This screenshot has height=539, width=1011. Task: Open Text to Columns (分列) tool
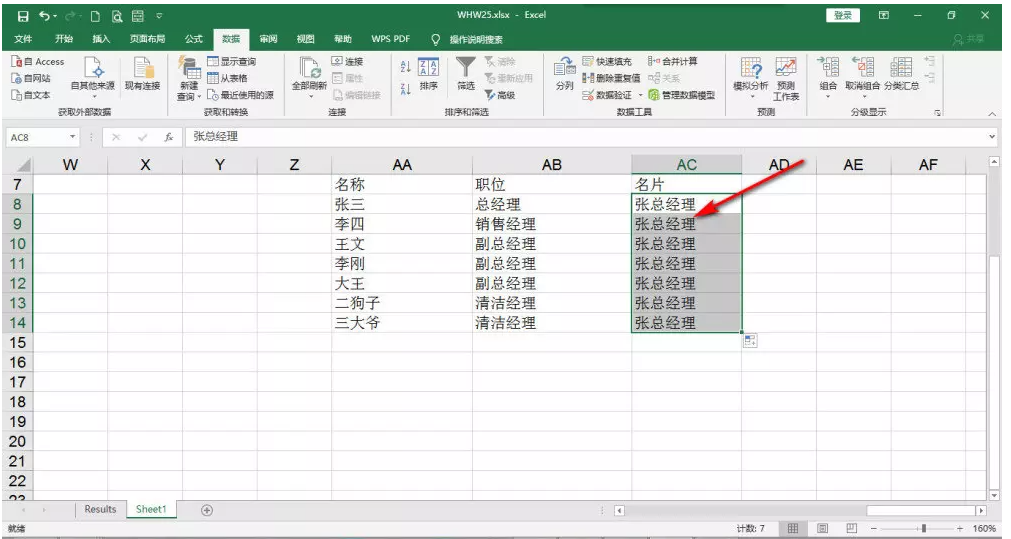click(565, 72)
